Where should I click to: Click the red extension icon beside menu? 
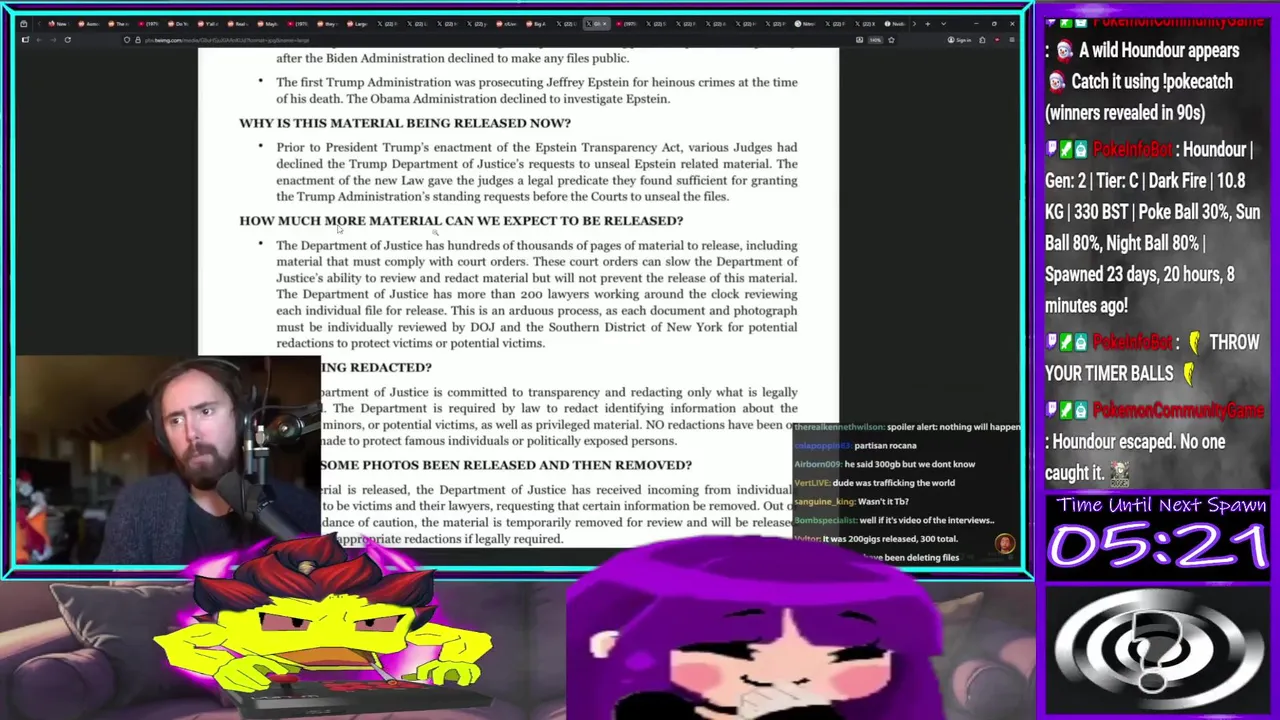click(x=997, y=40)
